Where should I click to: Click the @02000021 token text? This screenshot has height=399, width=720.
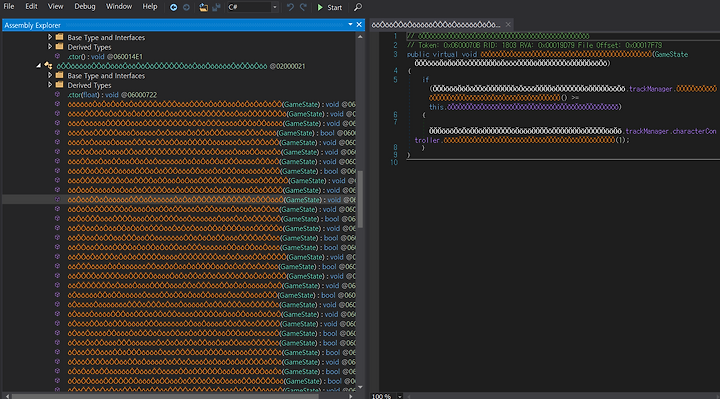(x=287, y=66)
